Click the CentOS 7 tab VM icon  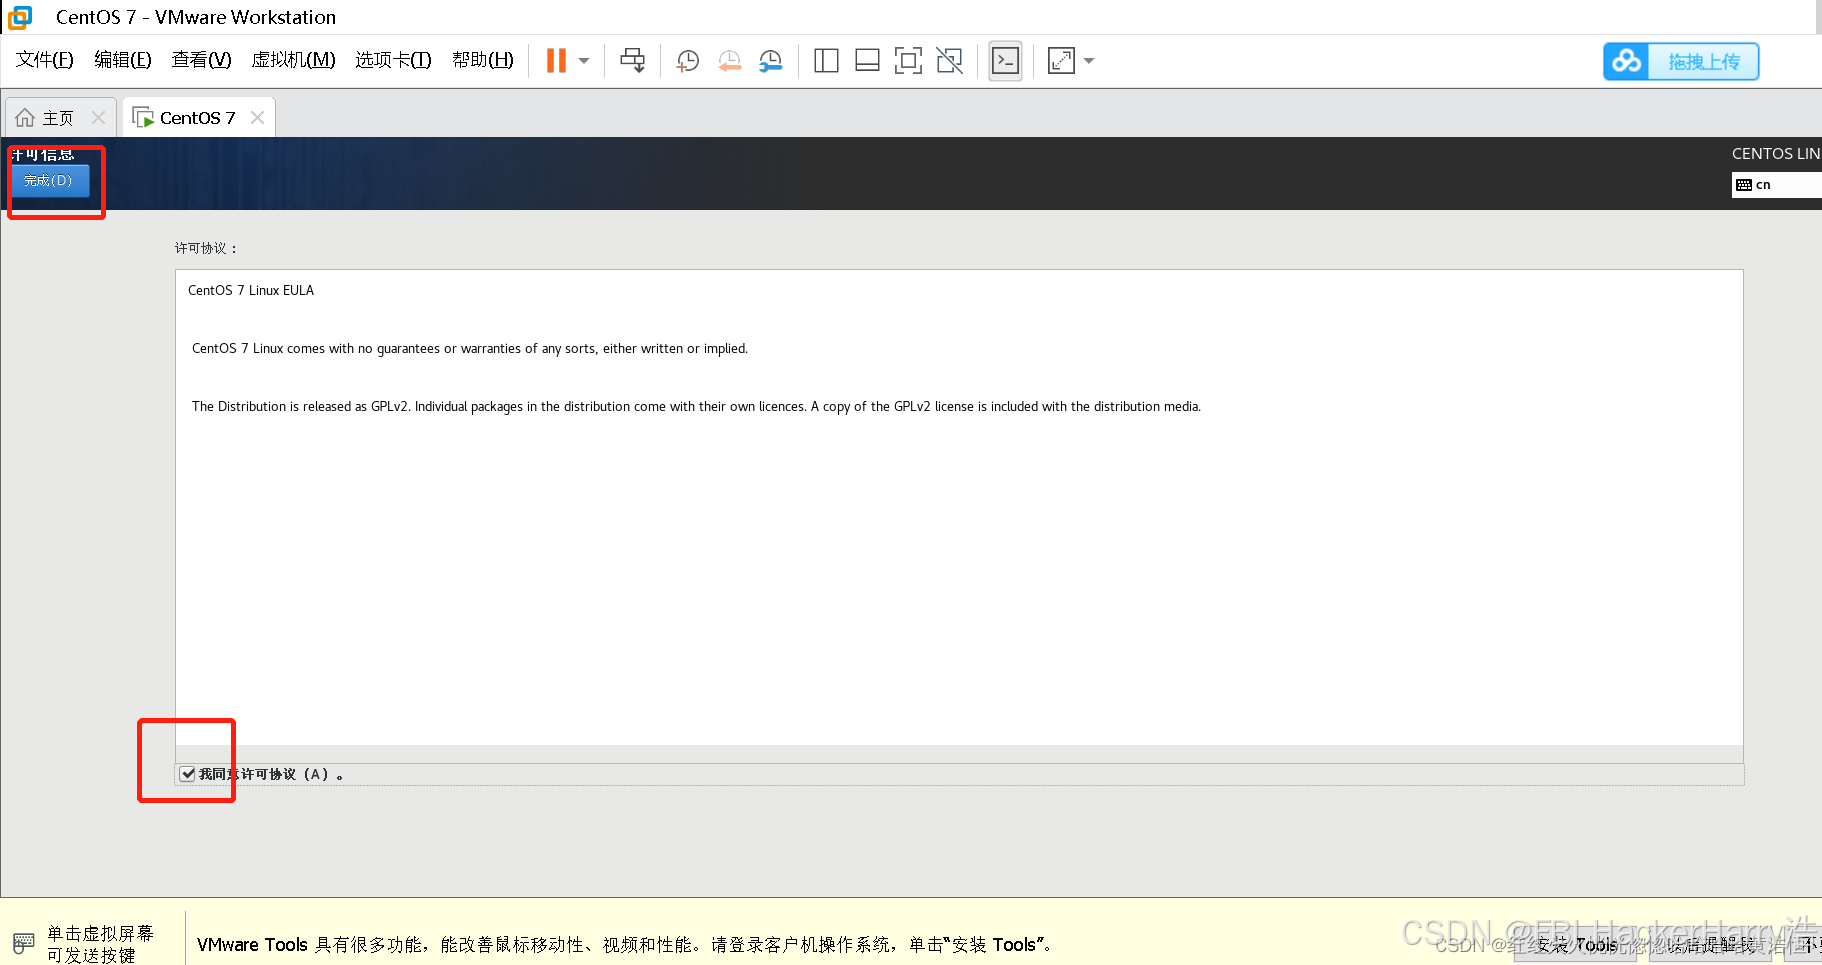click(143, 118)
